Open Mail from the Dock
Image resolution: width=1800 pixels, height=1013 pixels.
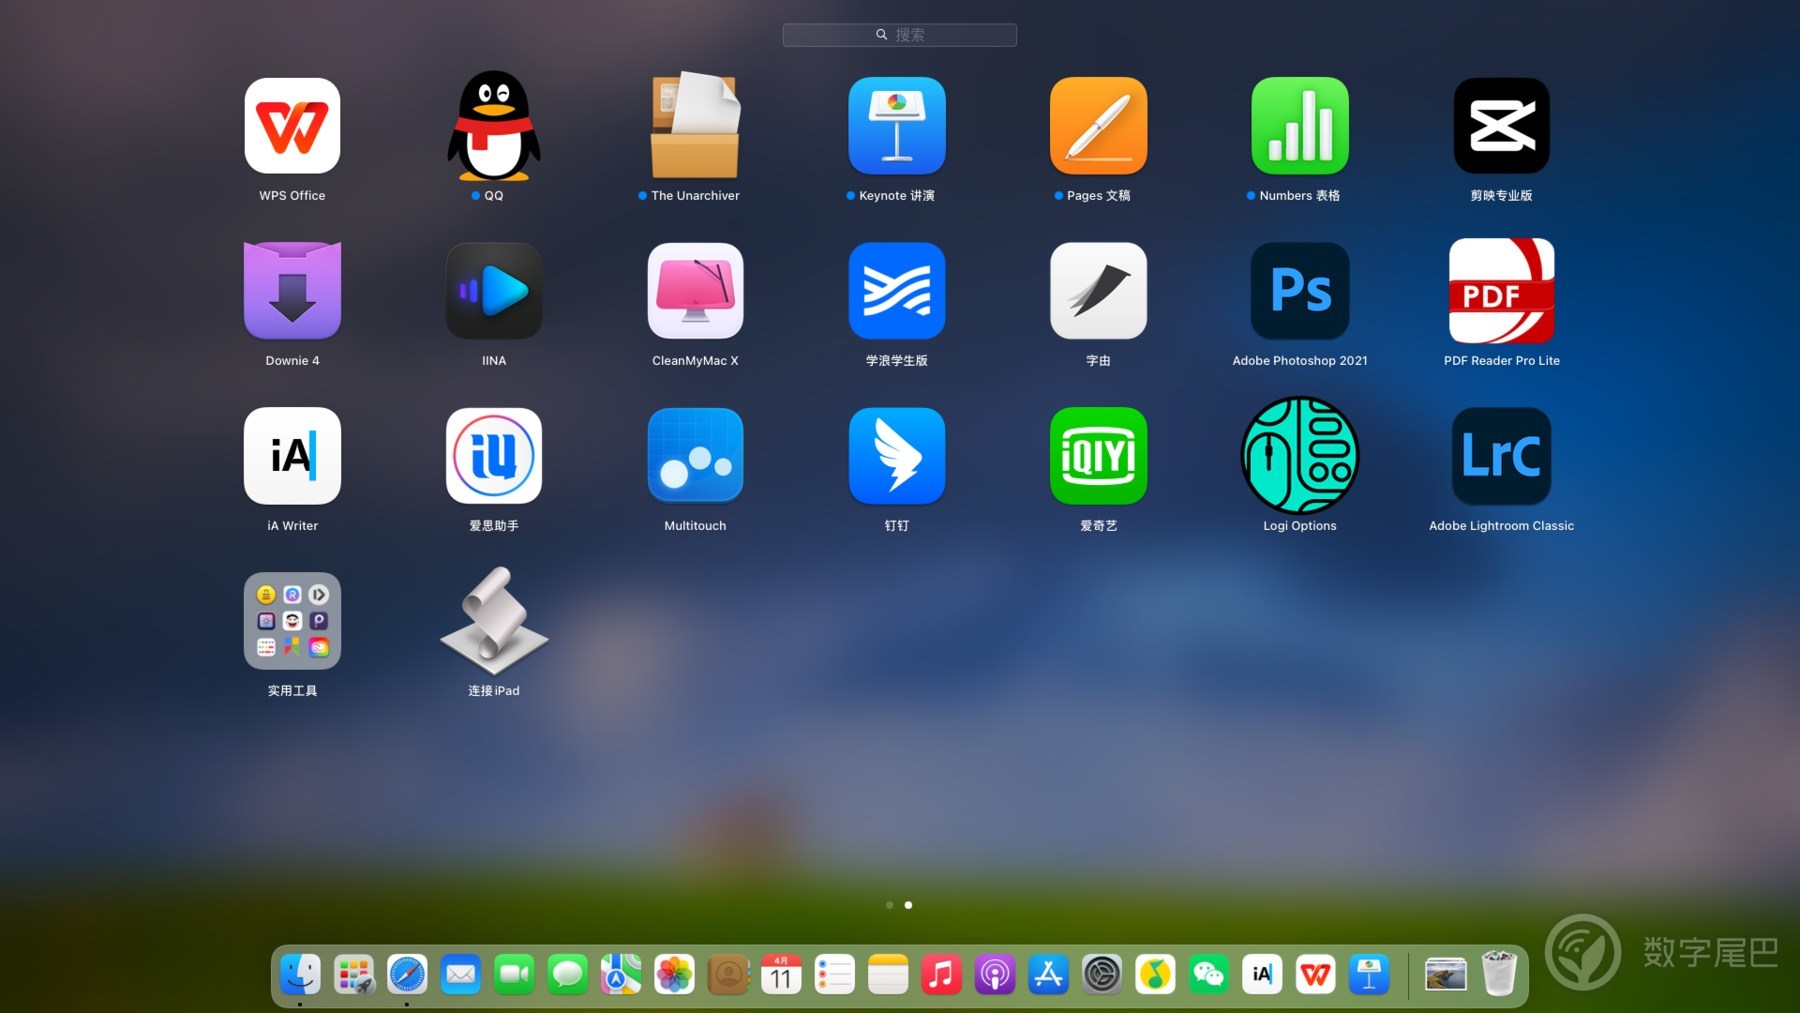pyautogui.click(x=461, y=974)
